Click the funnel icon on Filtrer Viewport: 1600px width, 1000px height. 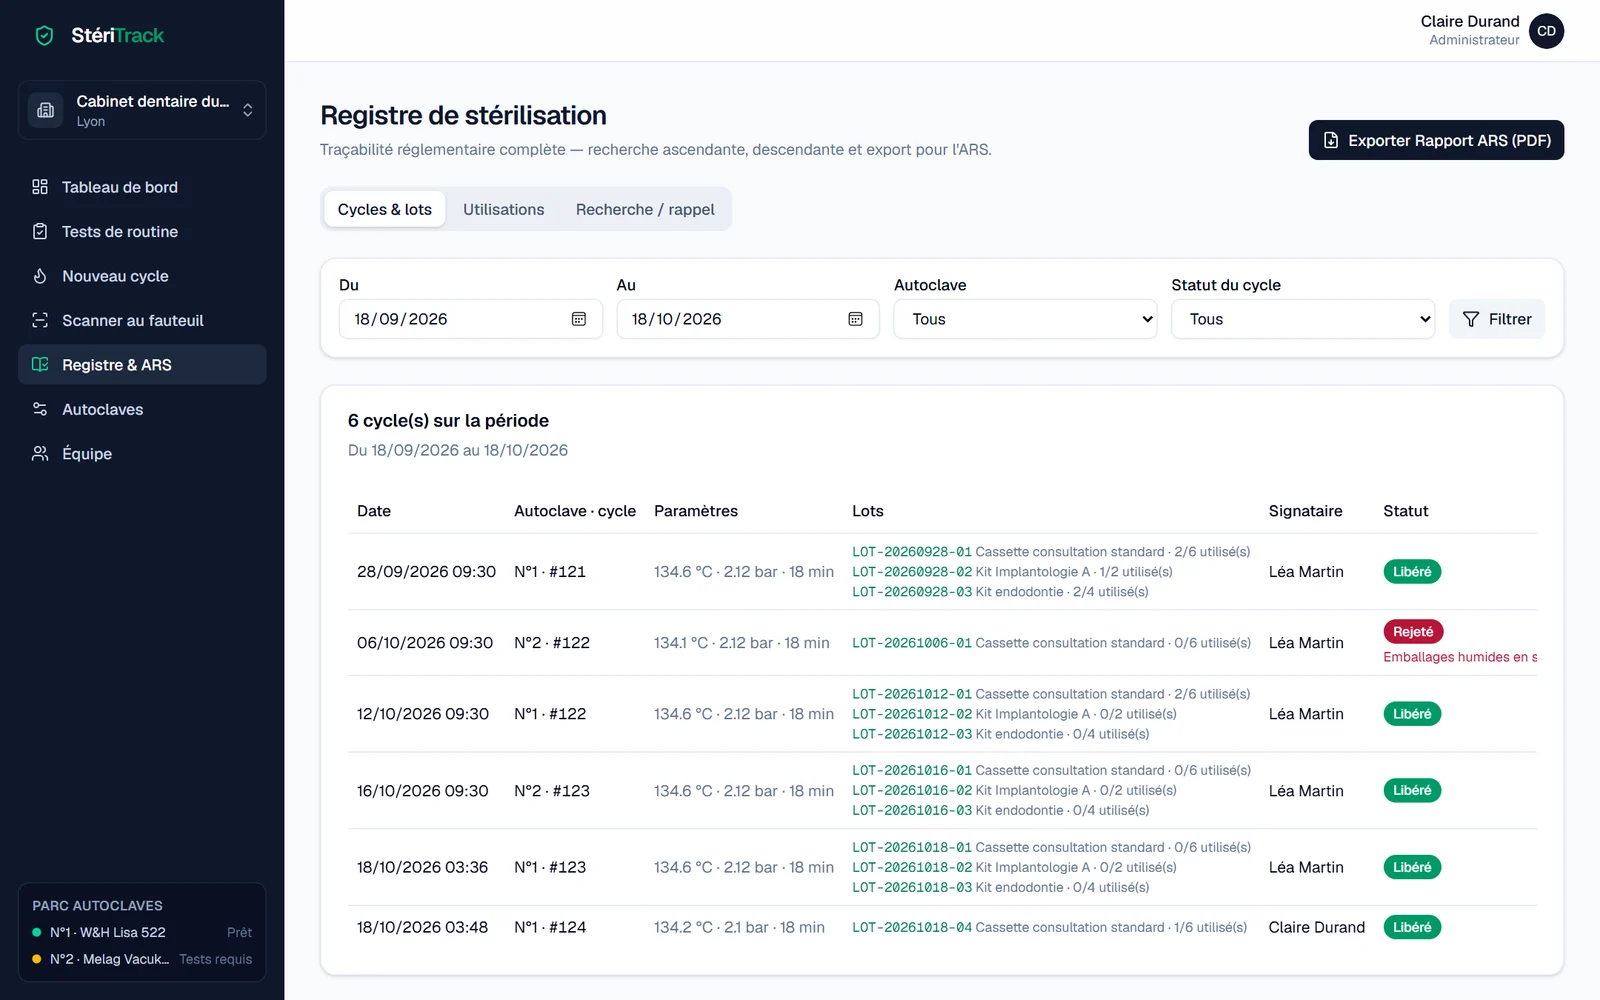click(1471, 319)
